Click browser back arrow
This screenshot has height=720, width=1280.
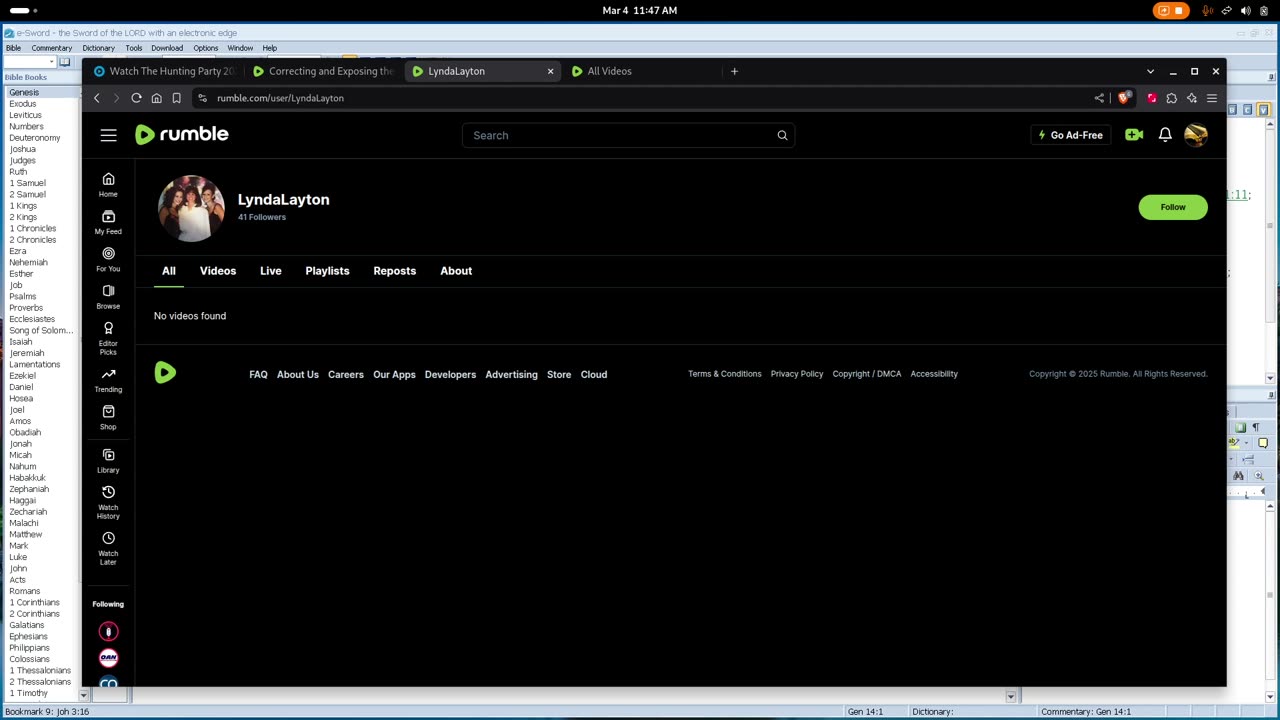click(x=96, y=98)
